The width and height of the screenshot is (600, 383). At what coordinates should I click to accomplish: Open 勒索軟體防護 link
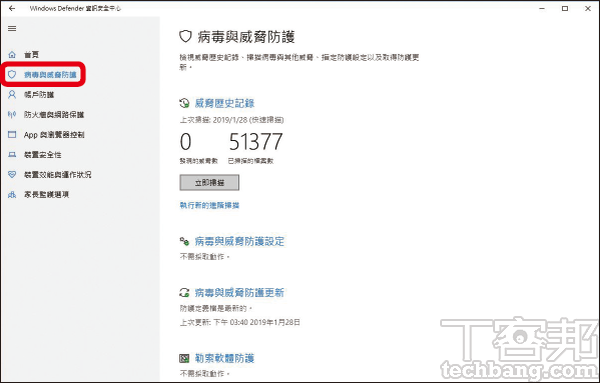point(225,359)
